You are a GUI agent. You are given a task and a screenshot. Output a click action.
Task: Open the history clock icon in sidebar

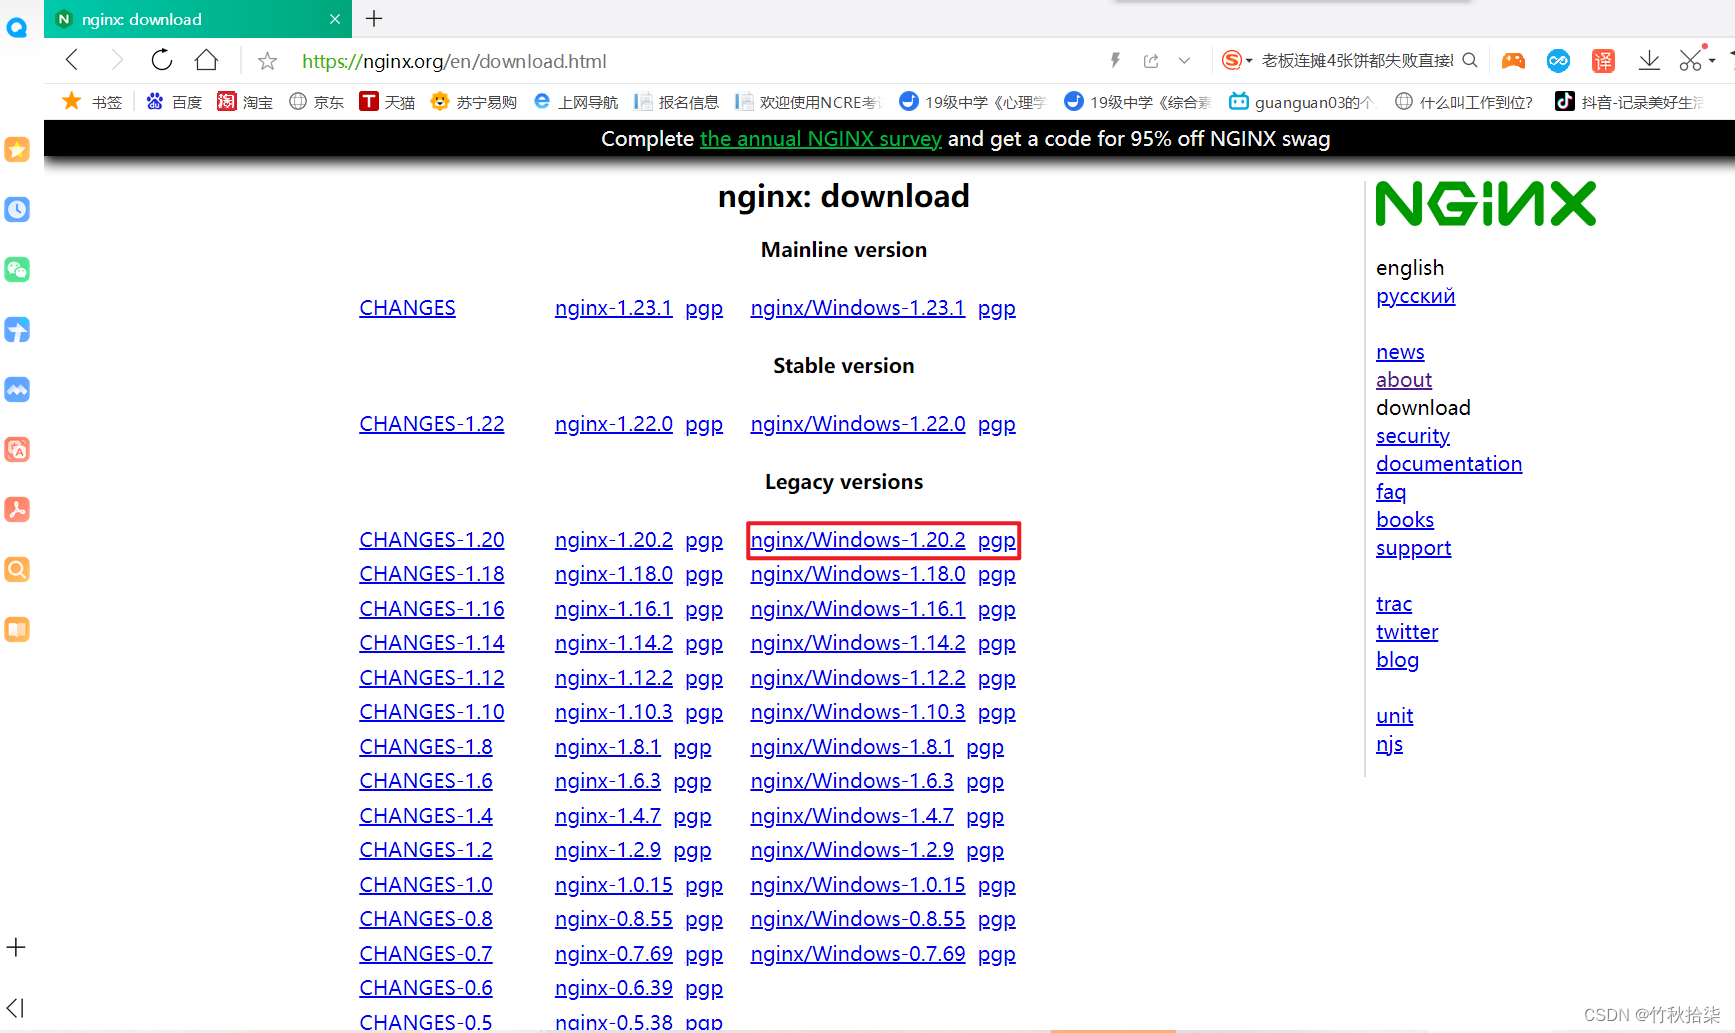[x=17, y=210]
